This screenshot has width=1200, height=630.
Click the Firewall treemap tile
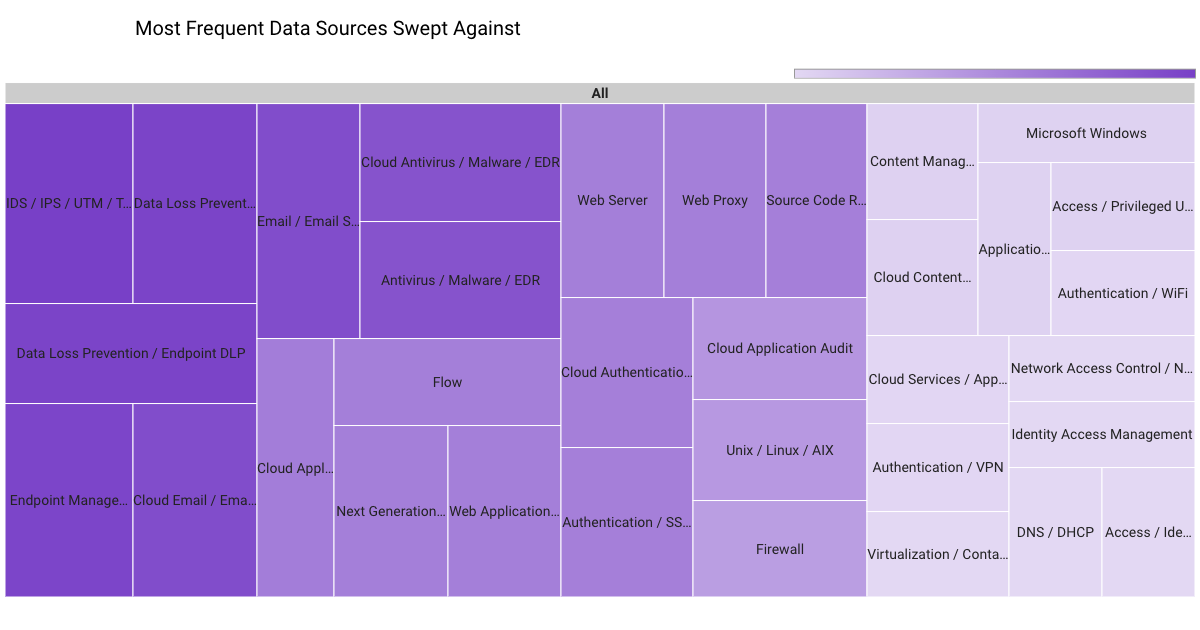pos(780,549)
